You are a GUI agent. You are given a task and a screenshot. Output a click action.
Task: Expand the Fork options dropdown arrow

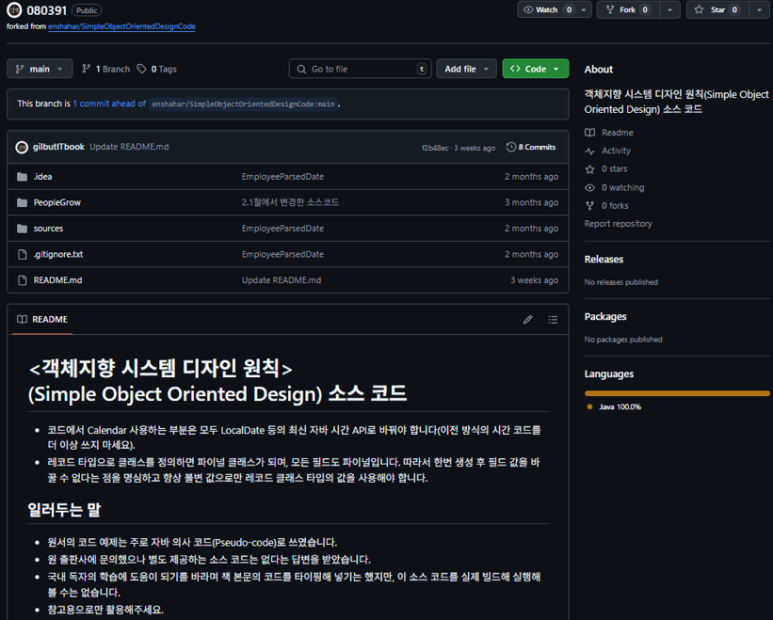670,10
